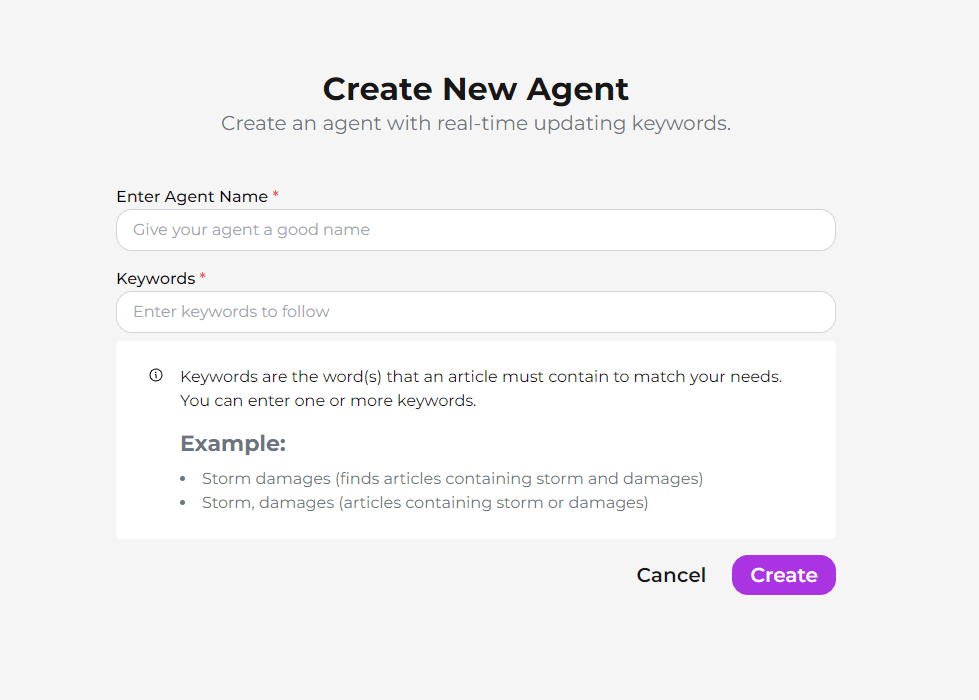Click the Give your agent a good name placeholder
Viewport: 979px width, 700px height.
click(252, 230)
